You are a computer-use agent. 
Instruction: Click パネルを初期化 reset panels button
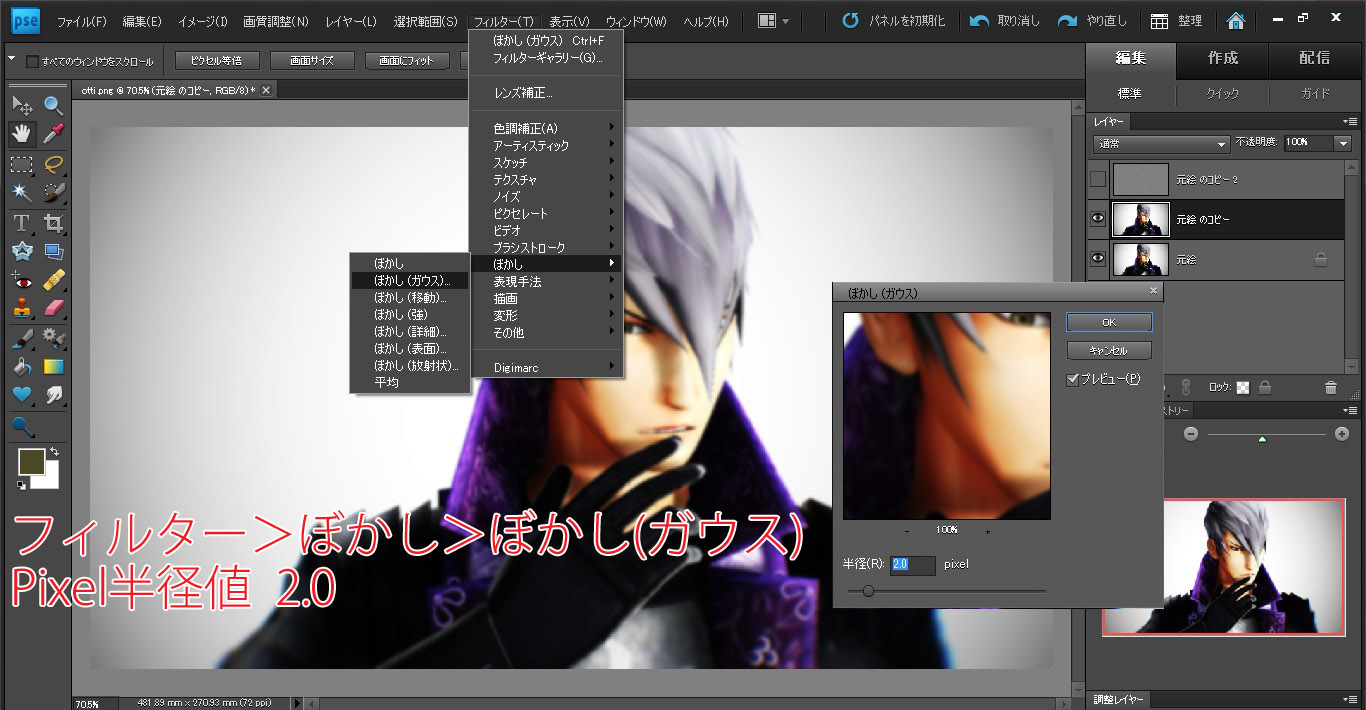(893, 21)
